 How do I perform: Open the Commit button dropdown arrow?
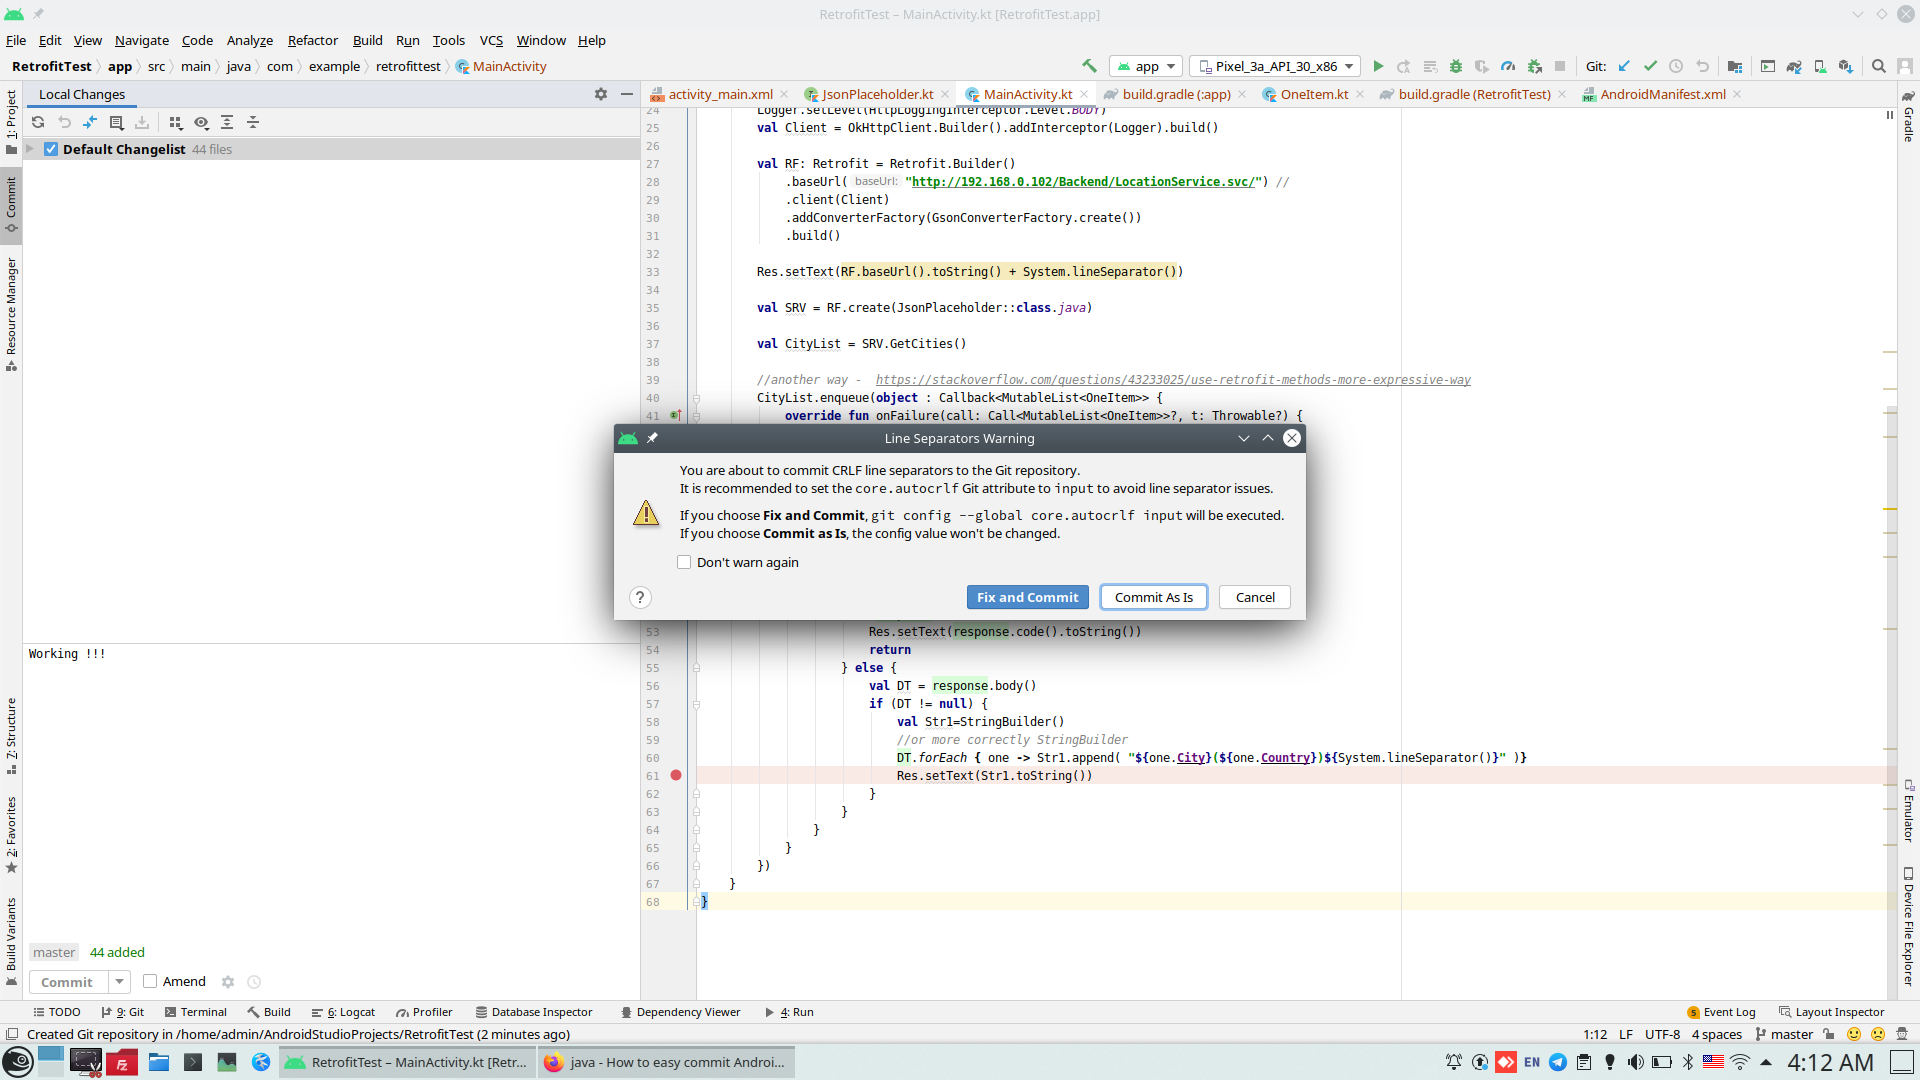(119, 982)
